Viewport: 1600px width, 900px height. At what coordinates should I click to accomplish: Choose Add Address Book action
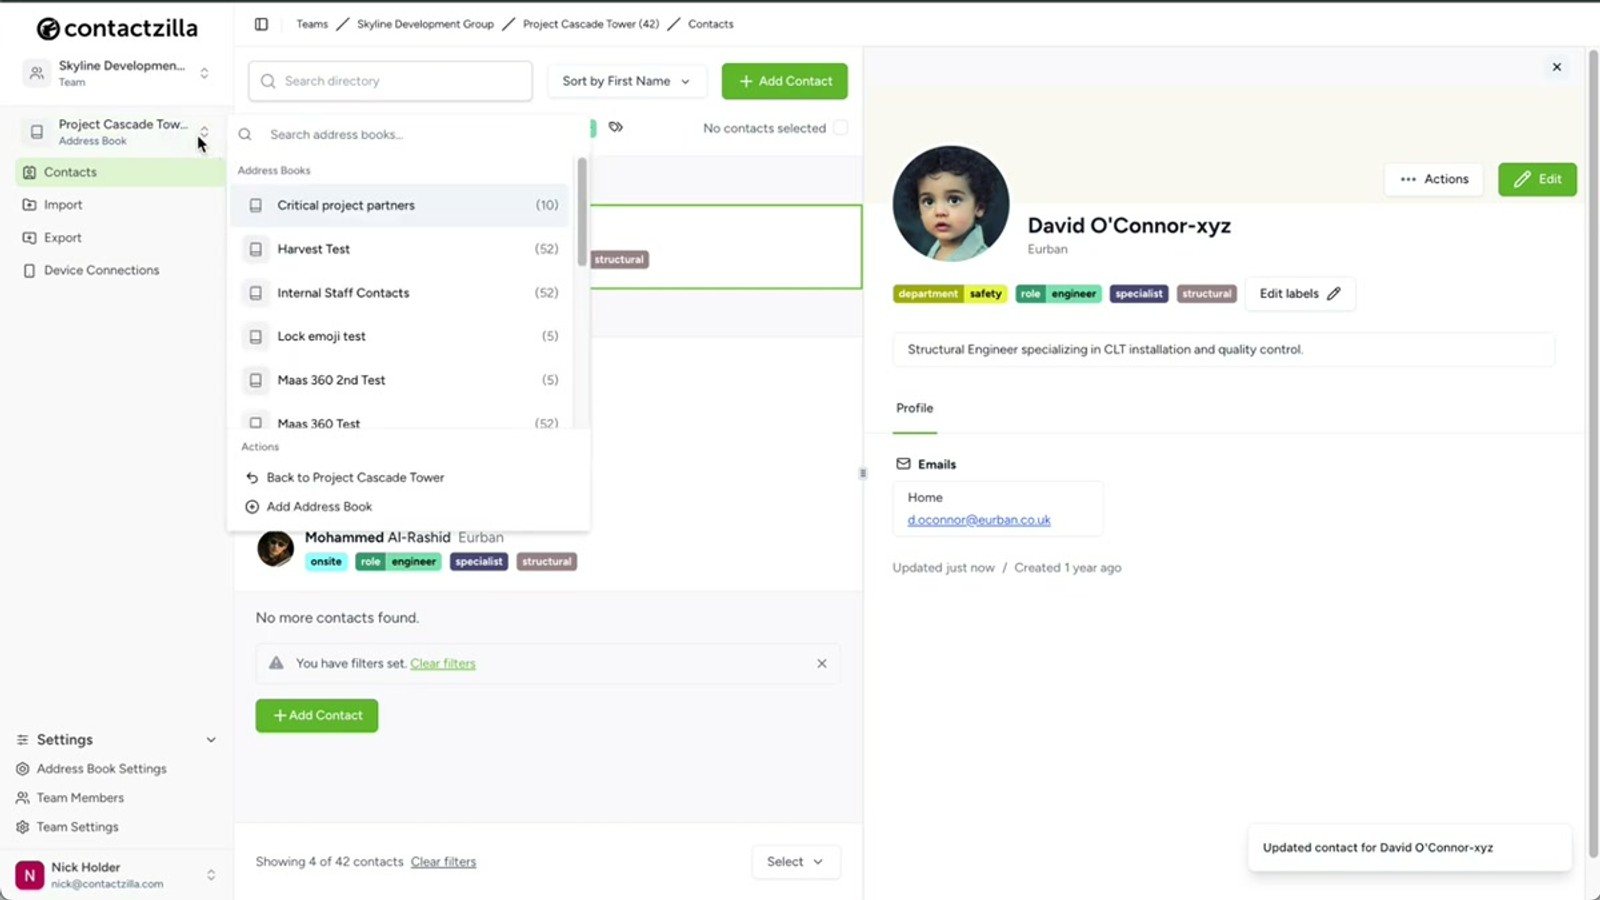tap(309, 507)
